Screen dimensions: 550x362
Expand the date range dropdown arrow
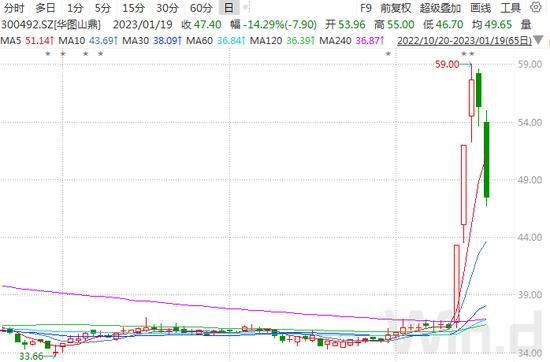pos(538,40)
